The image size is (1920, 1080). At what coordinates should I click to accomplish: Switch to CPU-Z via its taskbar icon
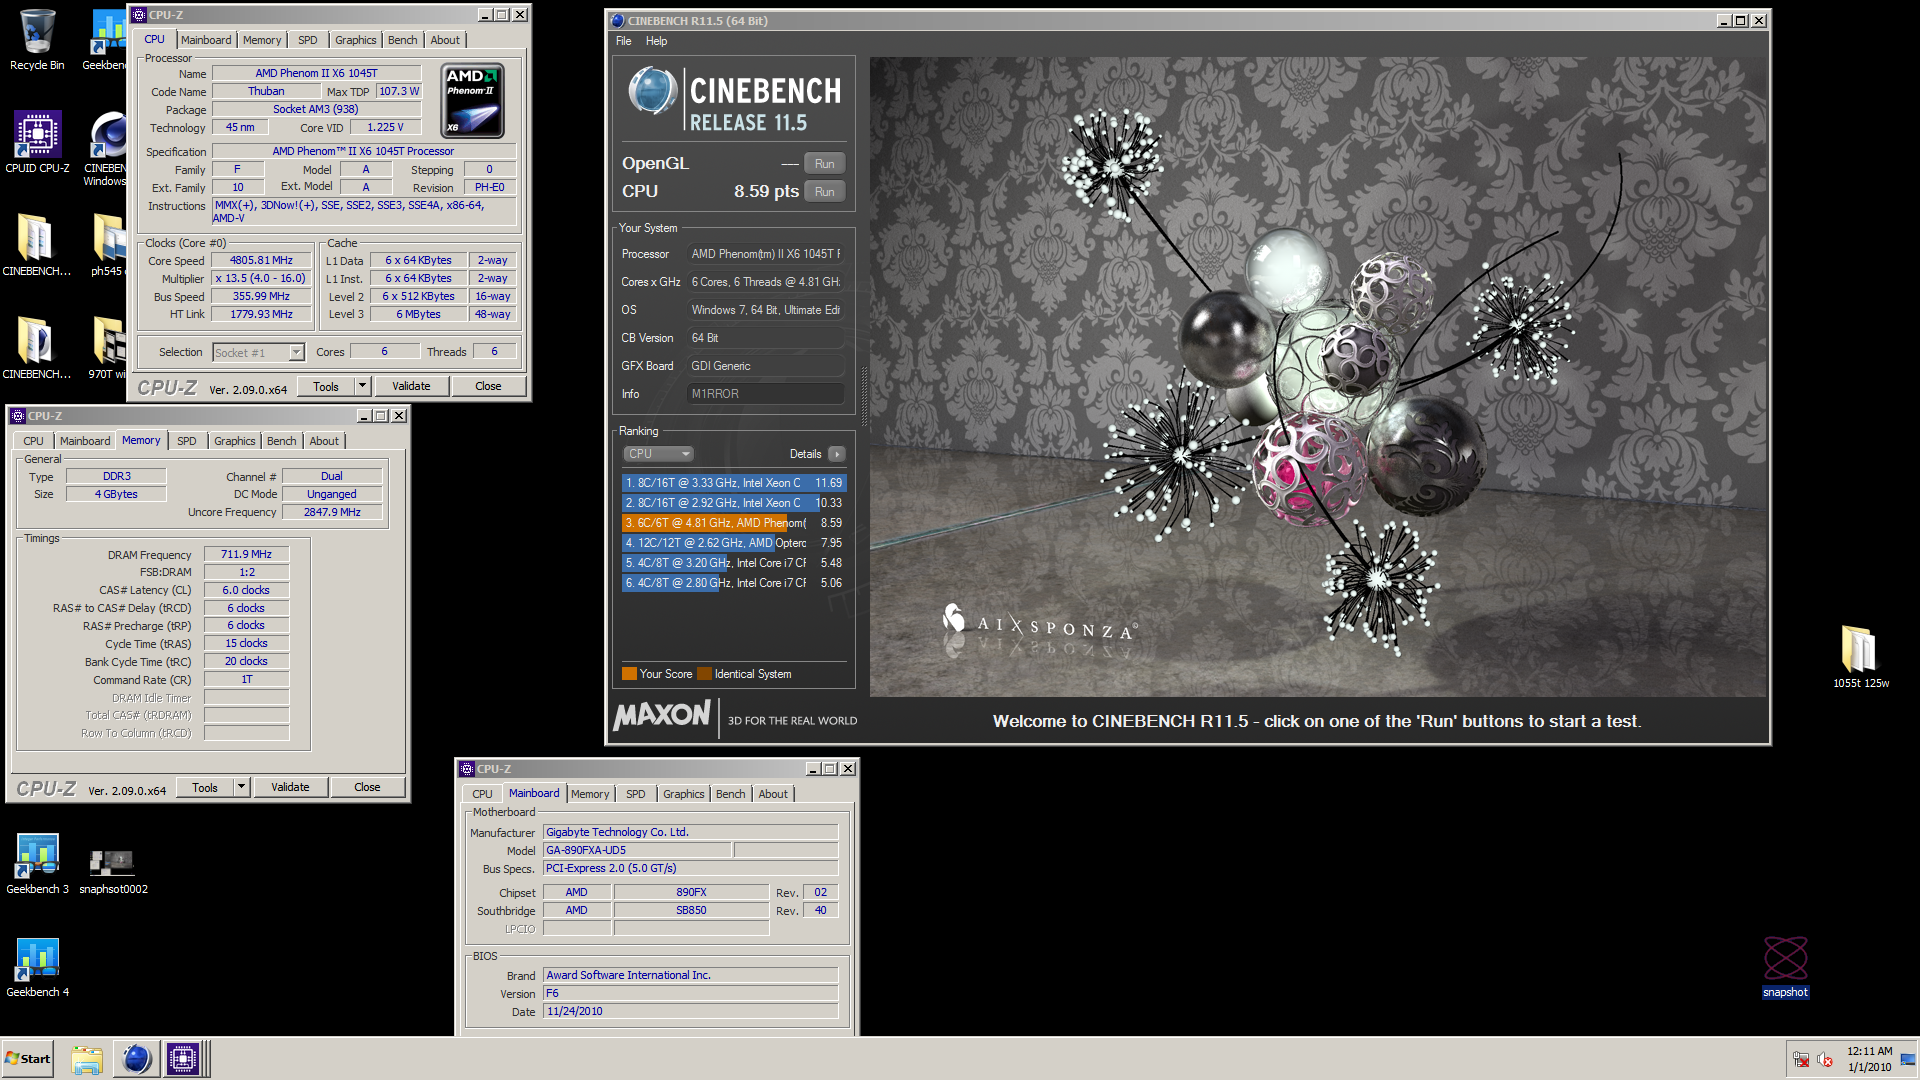(x=184, y=1059)
